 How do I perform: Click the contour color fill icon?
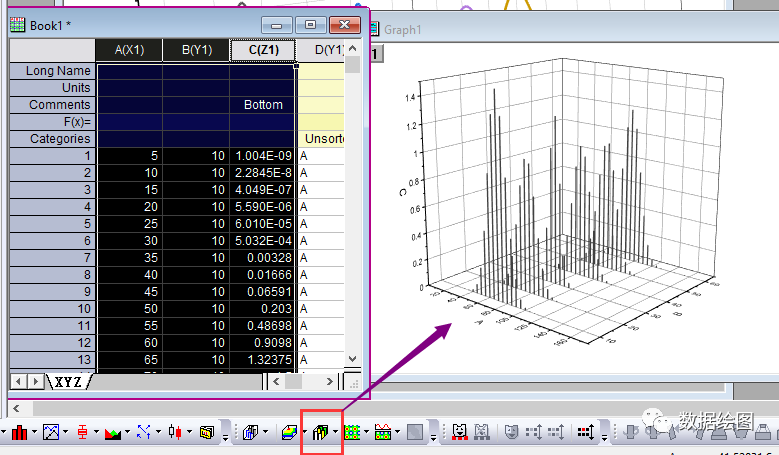point(352,433)
